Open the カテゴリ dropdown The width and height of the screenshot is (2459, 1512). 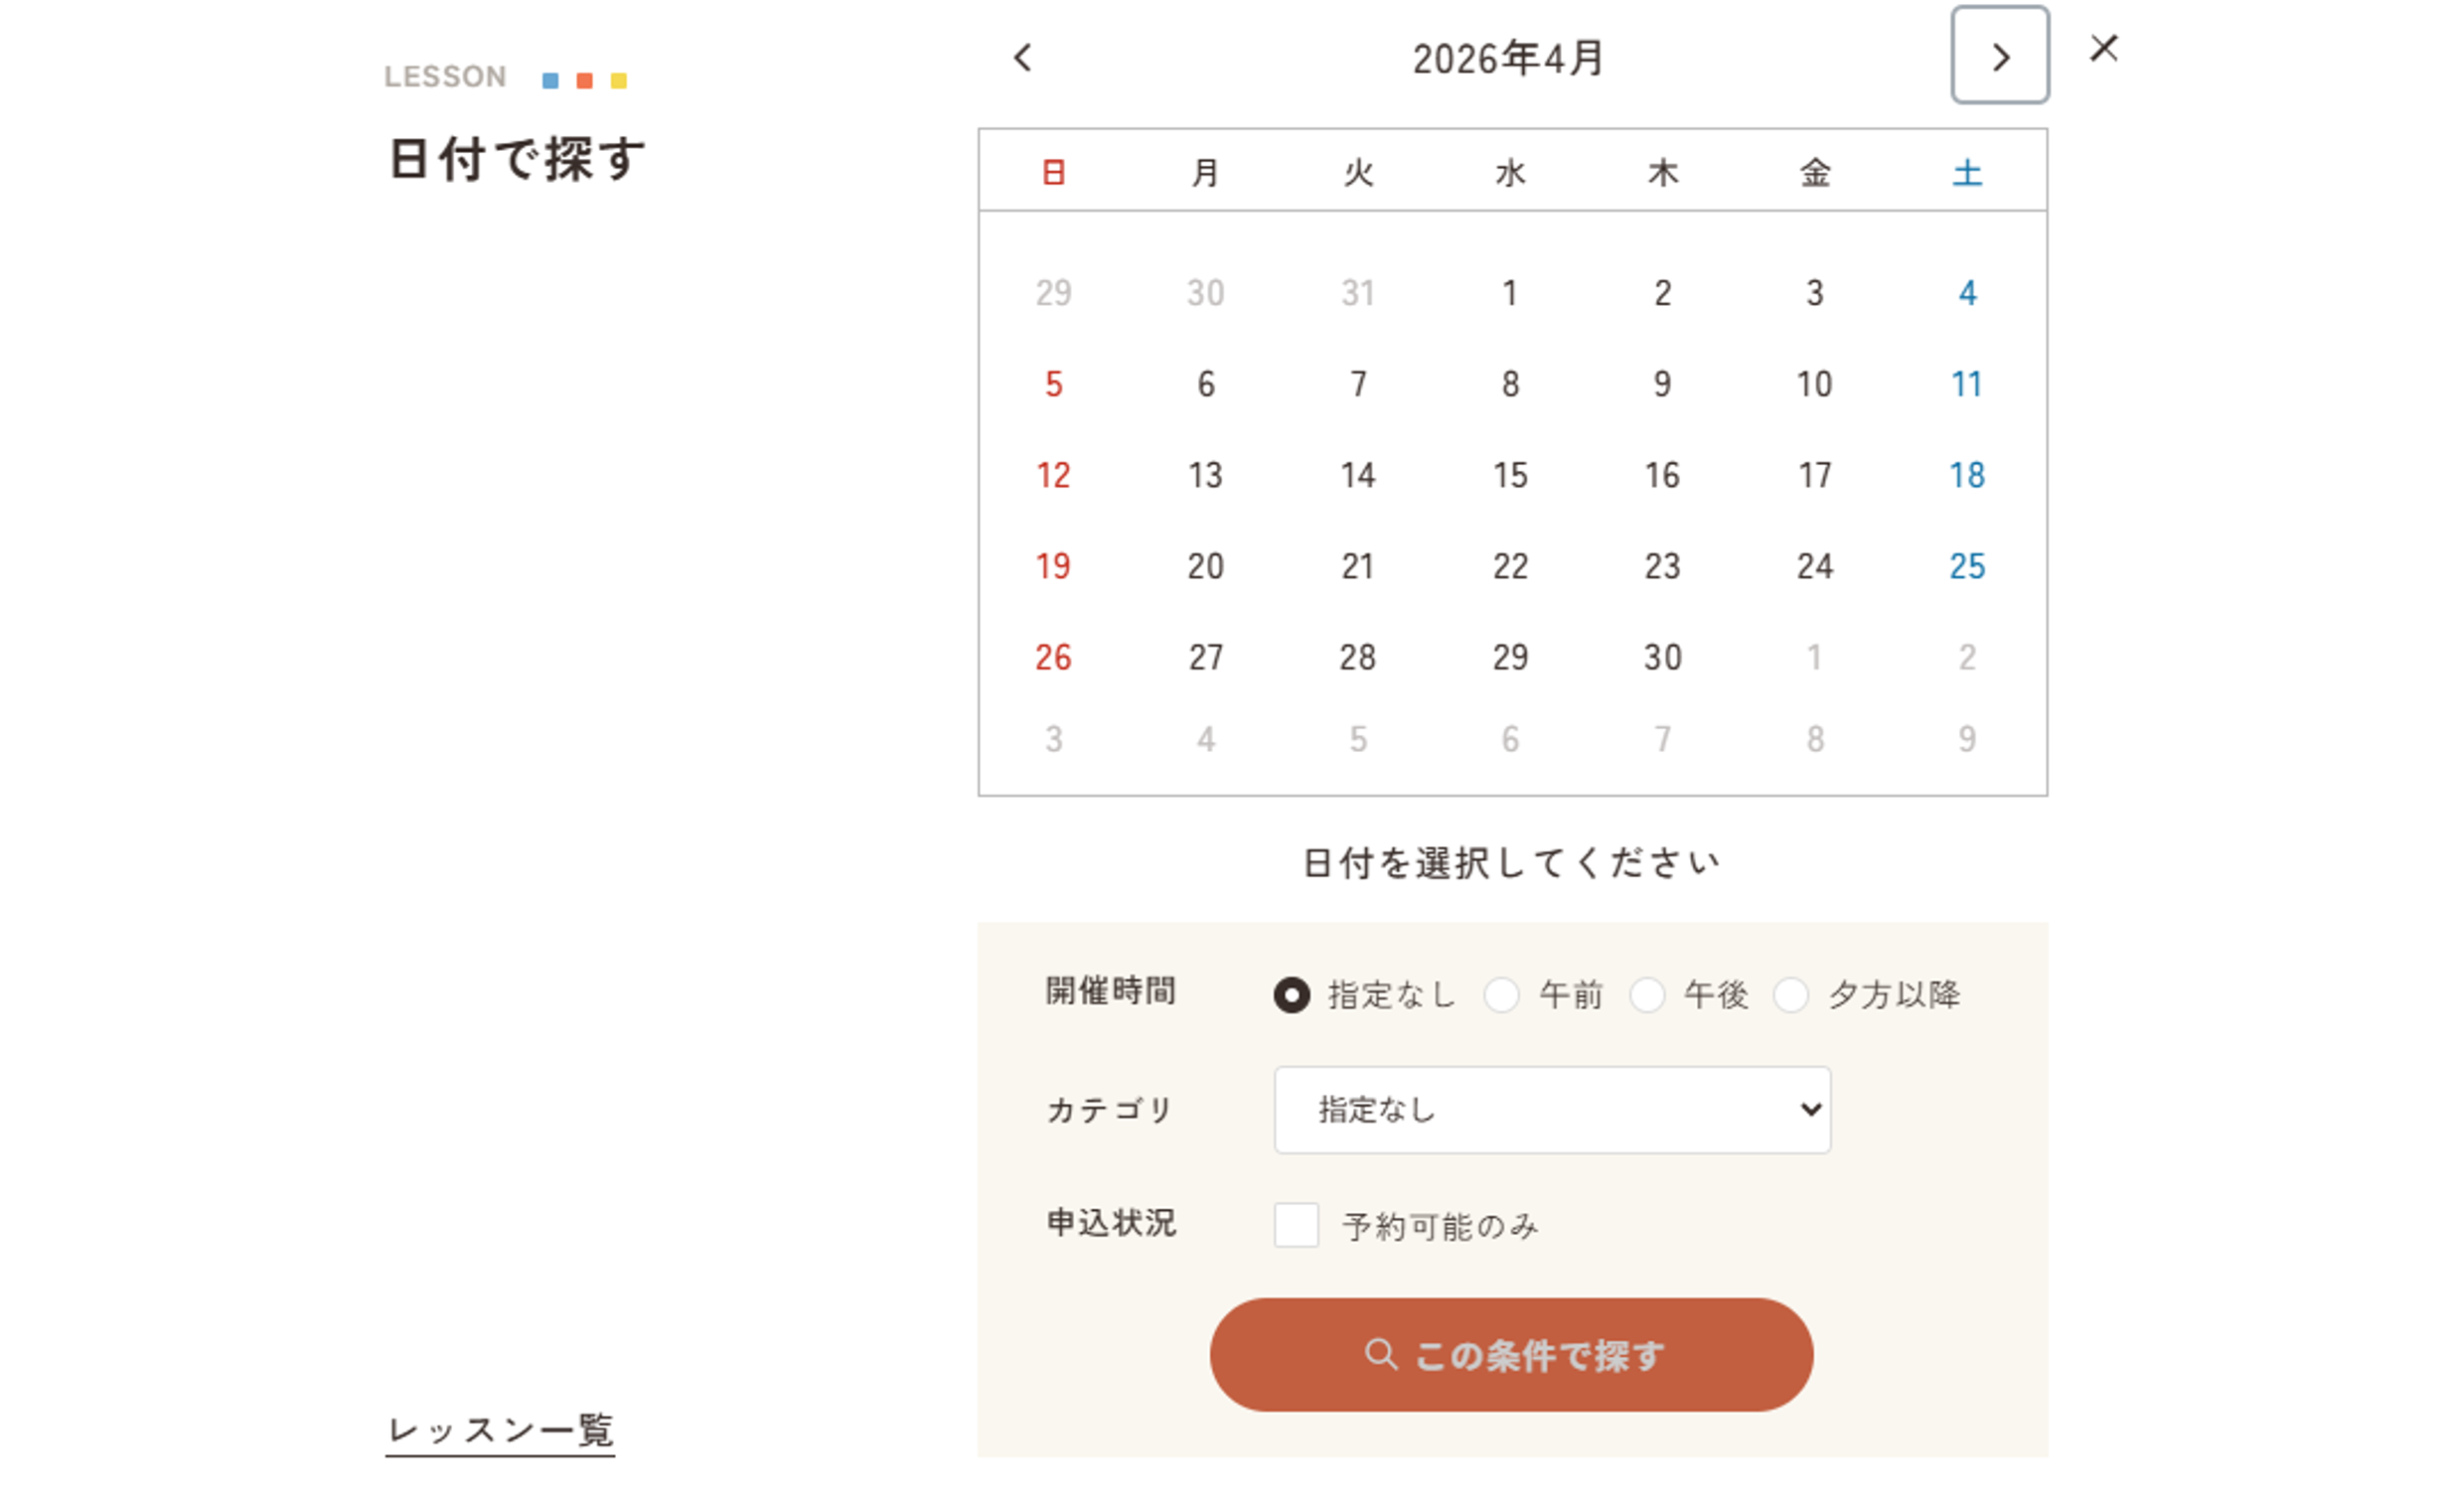(x=1551, y=1109)
